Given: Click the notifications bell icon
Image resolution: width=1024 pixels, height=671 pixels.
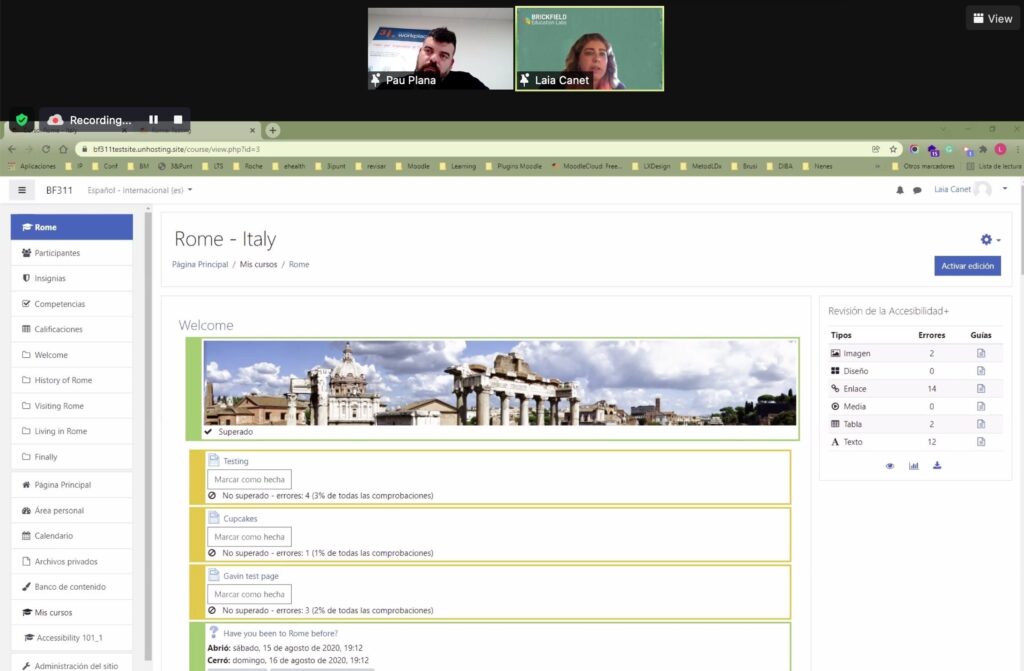Looking at the screenshot, I should tap(899, 190).
